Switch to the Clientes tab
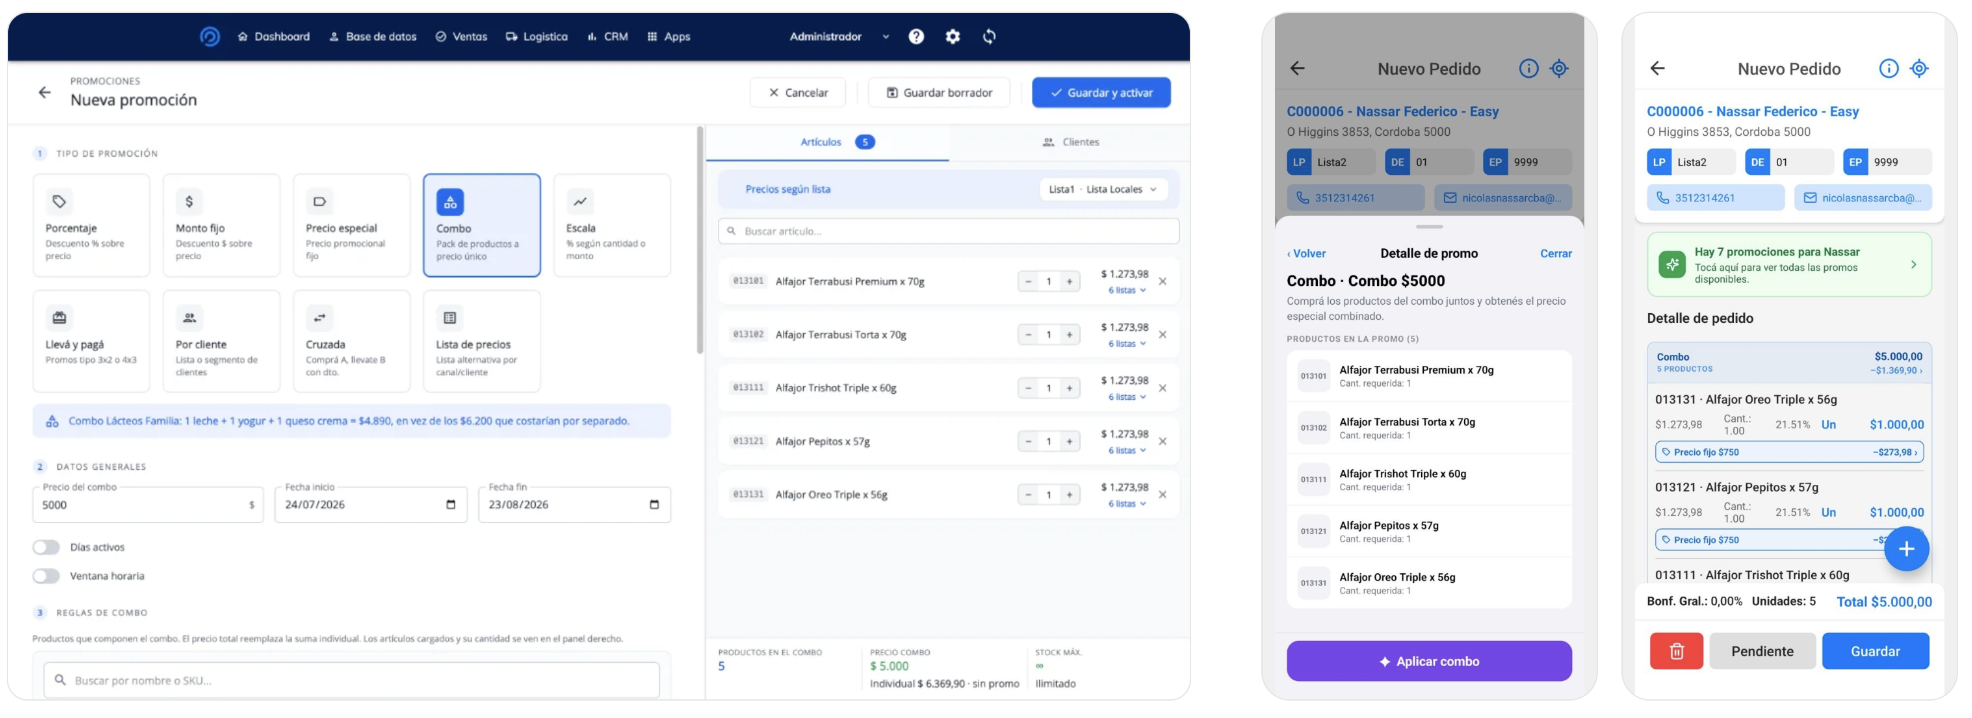1972x718 pixels. (1070, 142)
